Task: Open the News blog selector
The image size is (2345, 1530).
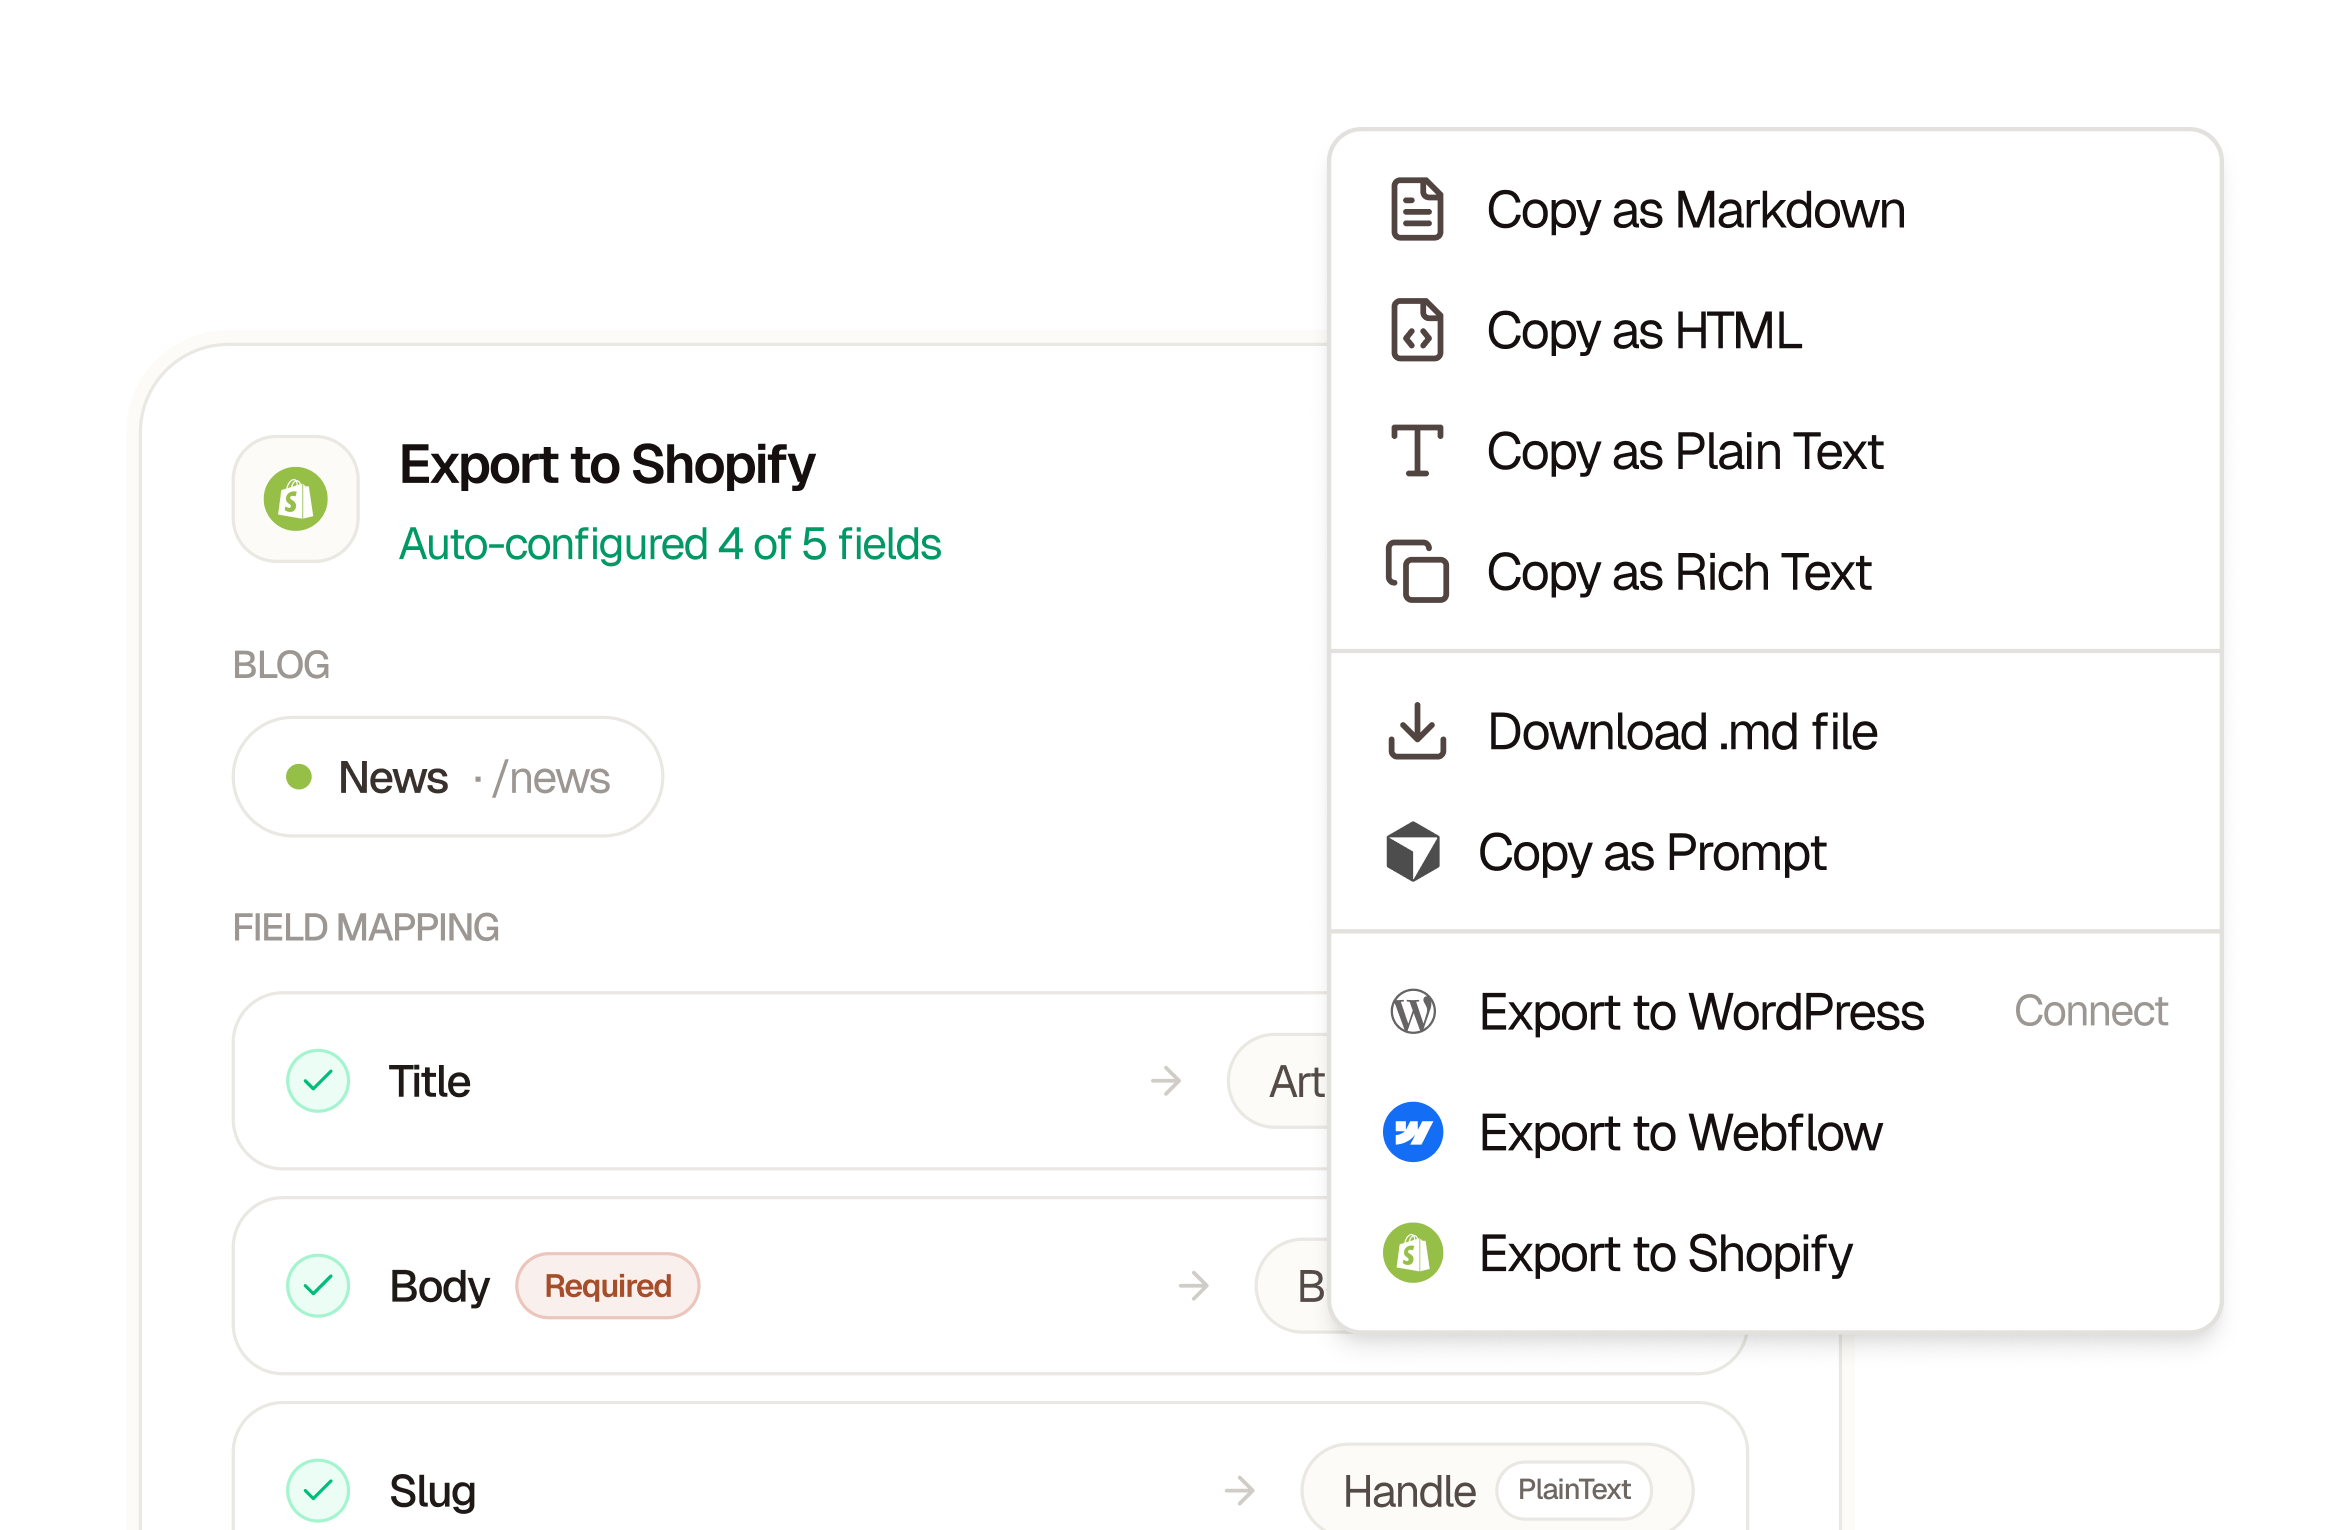Action: [448, 777]
